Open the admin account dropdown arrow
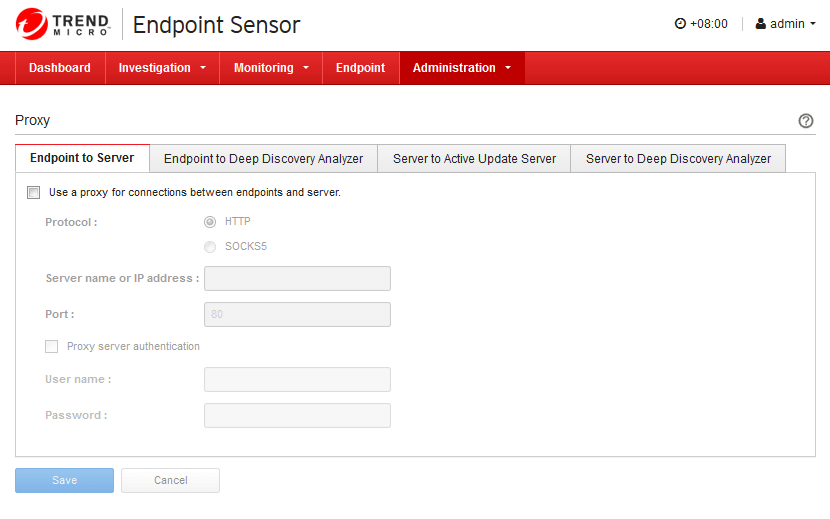This screenshot has width=830, height=519. pyautogui.click(x=812, y=24)
